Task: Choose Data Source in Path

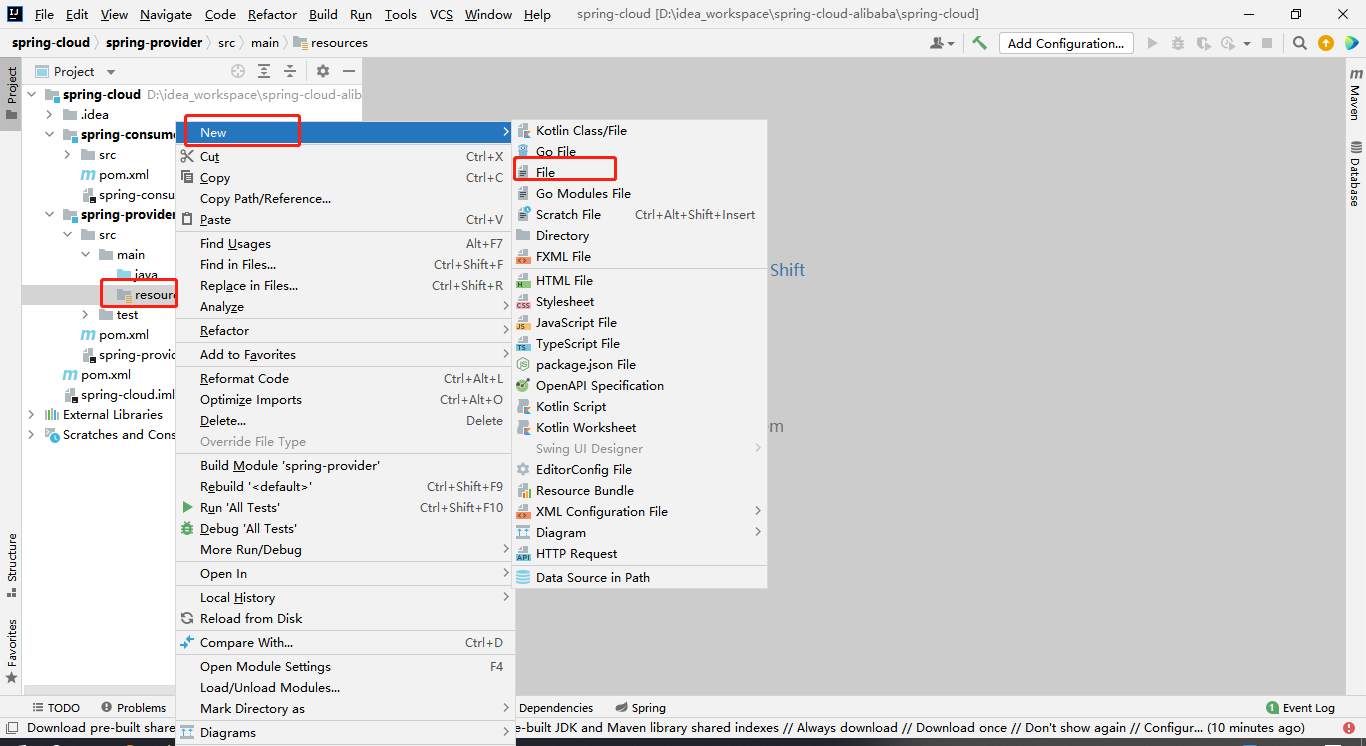Action: [x=639, y=578]
